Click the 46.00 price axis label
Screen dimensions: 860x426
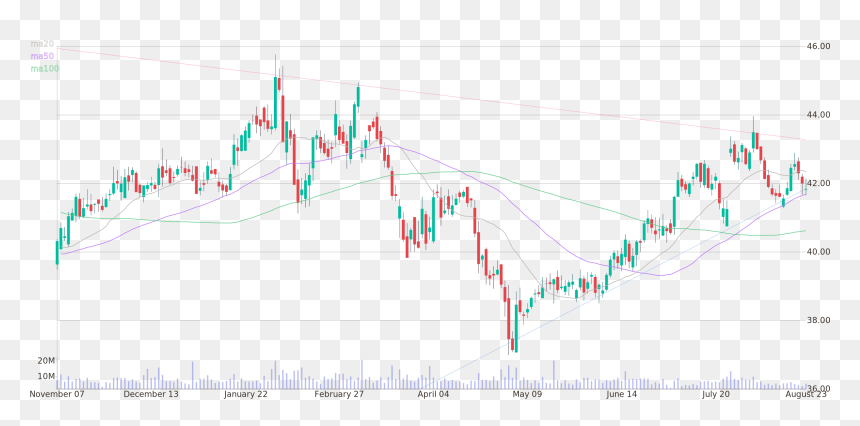[819, 46]
